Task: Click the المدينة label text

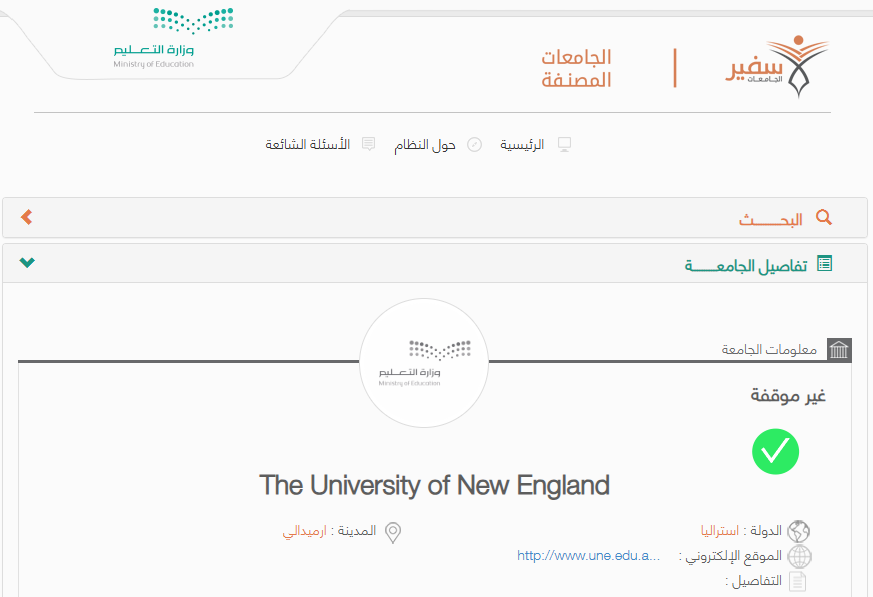Action: point(357,531)
